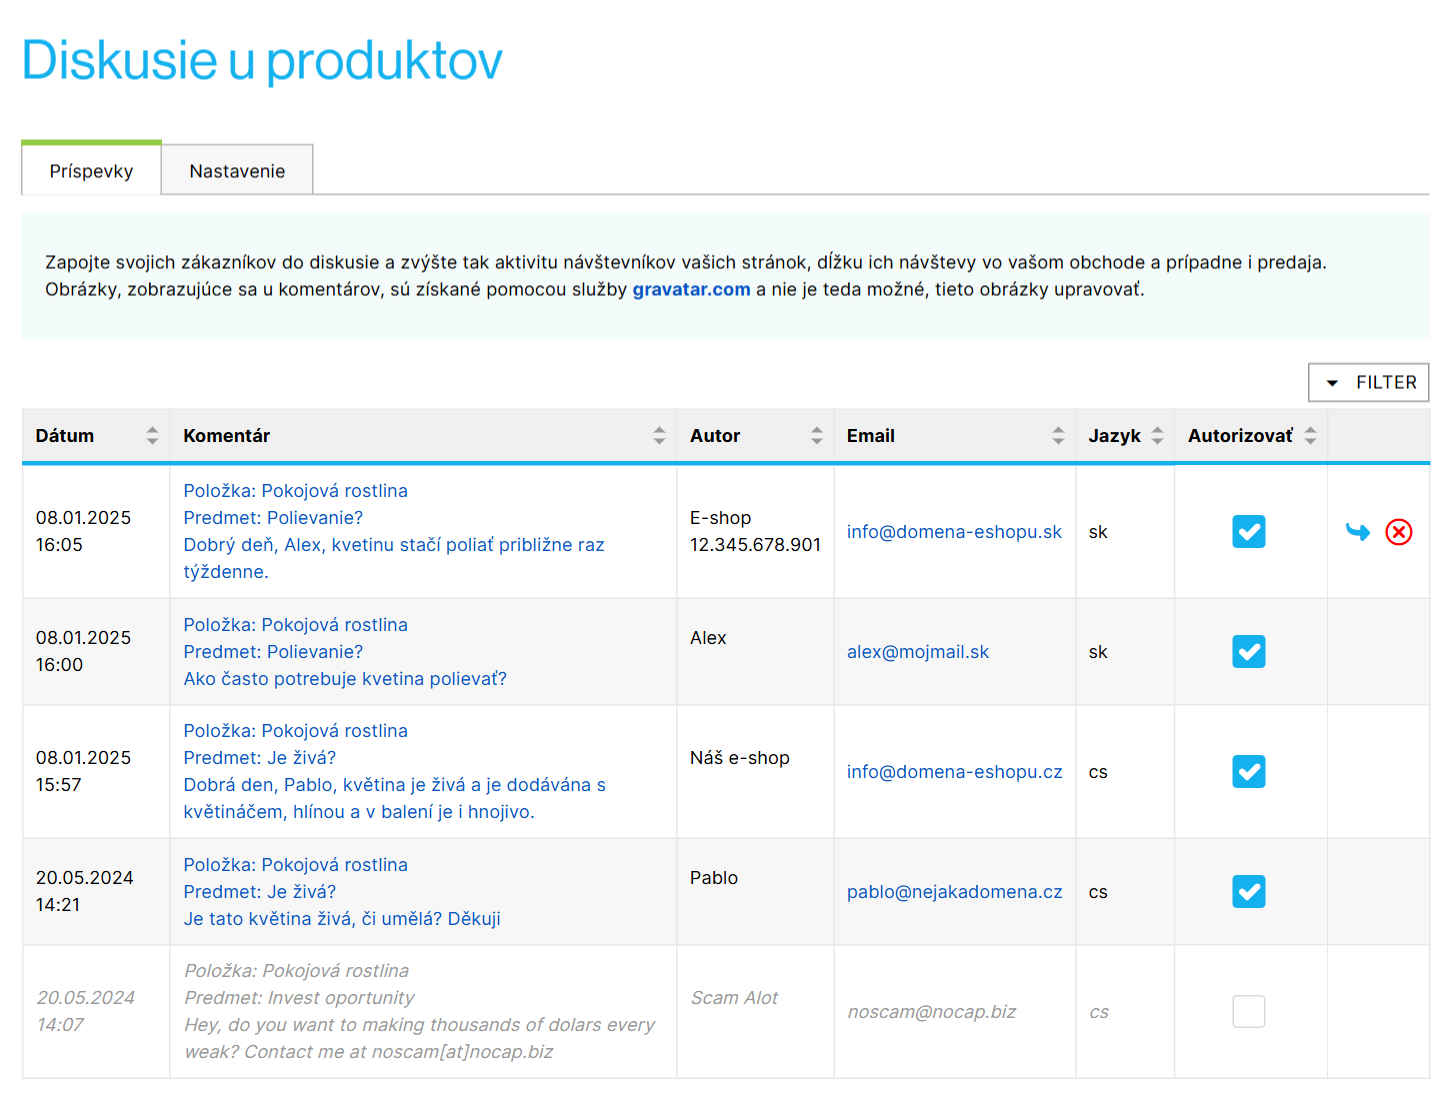Screen dimensions: 1450x1107
Task: Open the FILTER dropdown
Action: [x=1368, y=382]
